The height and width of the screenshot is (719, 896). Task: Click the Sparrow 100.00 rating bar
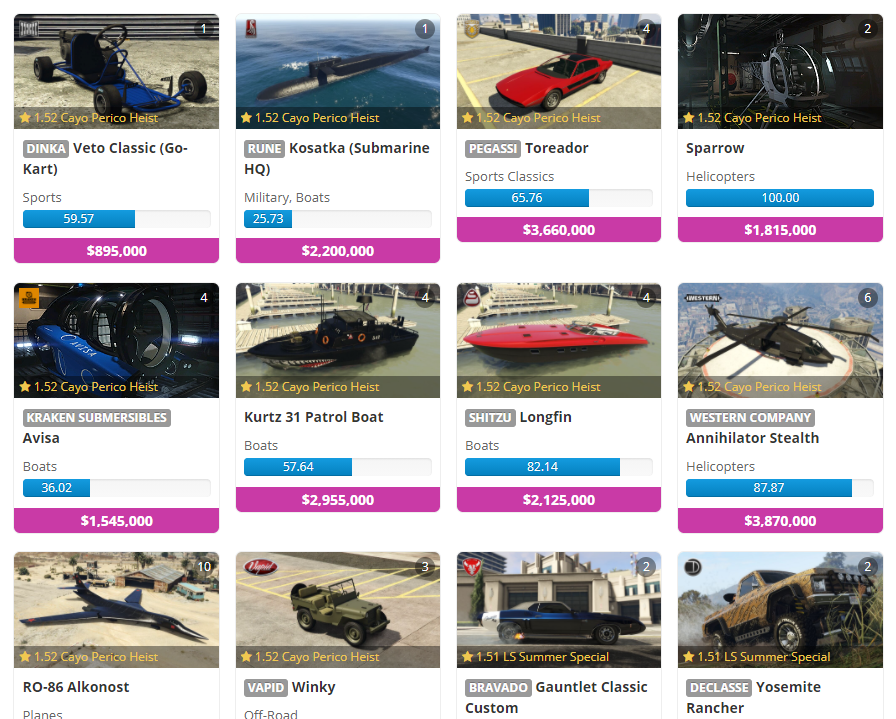[780, 198]
